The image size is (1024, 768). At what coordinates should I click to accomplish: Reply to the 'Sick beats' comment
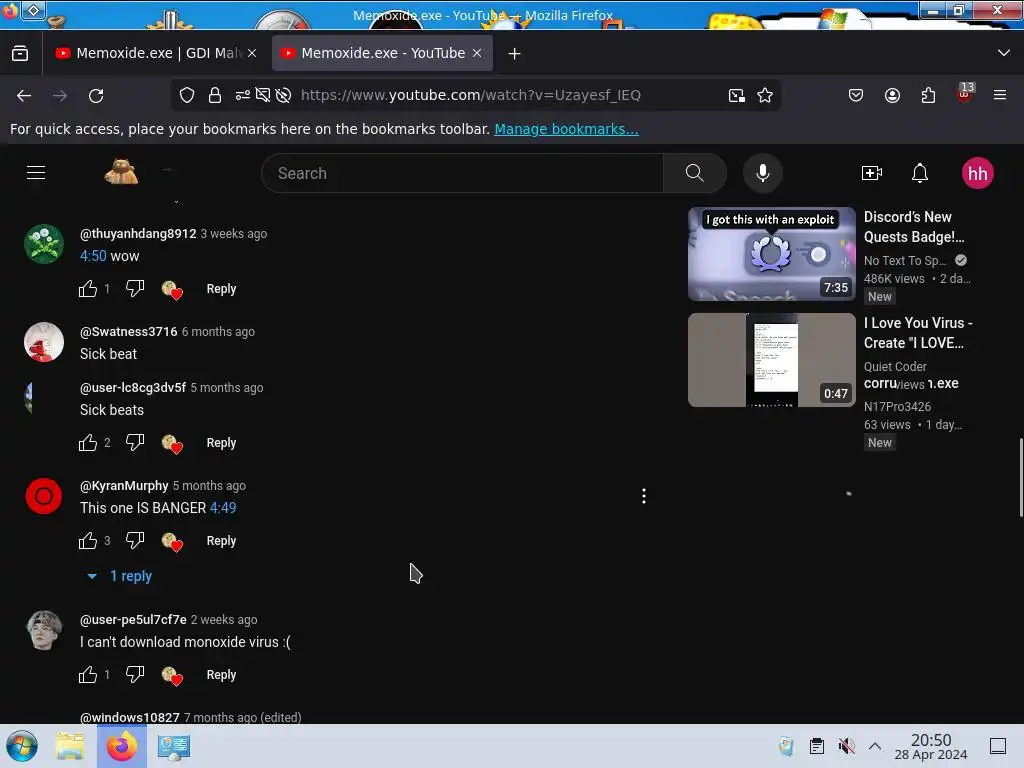[221, 443]
